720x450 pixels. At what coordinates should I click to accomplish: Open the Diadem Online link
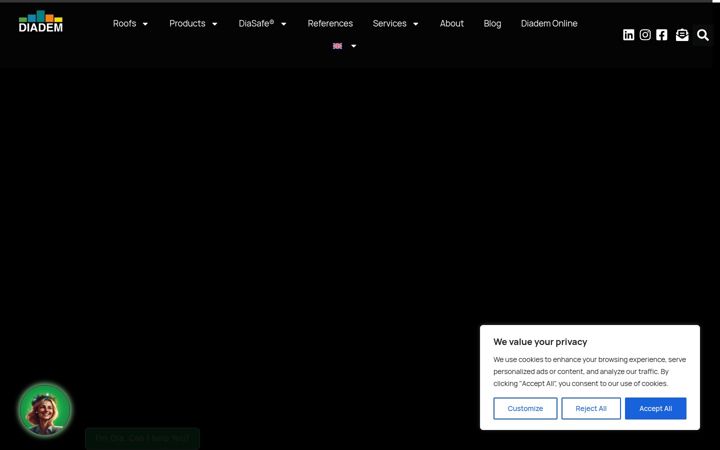pos(549,23)
